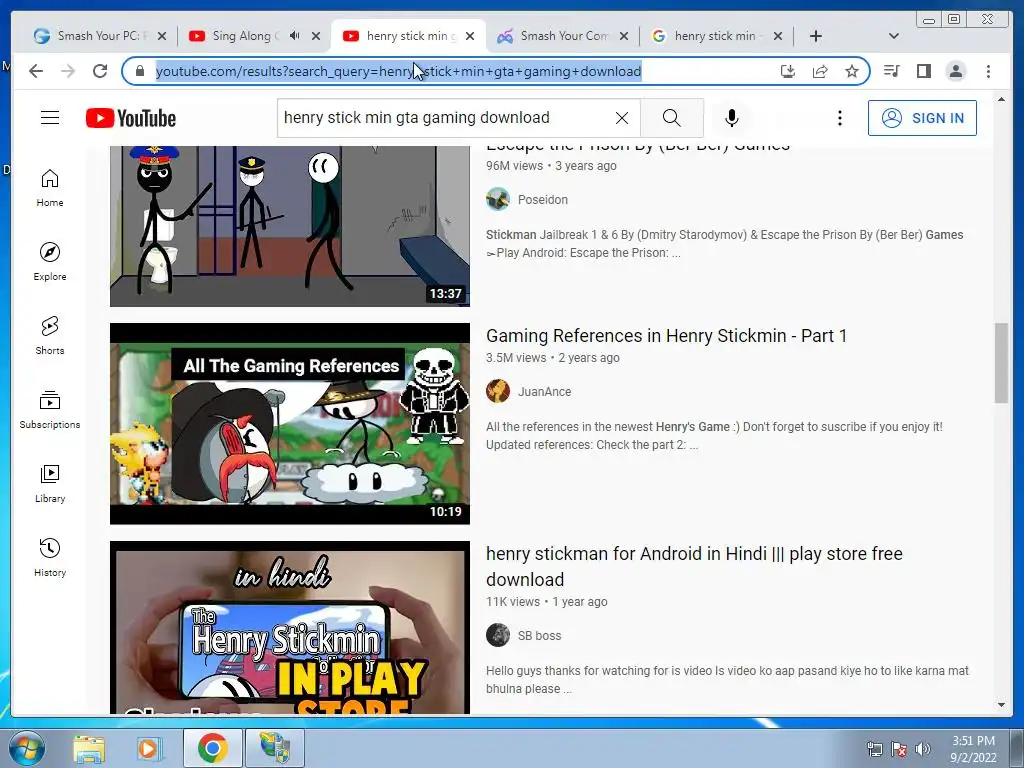1024x768 pixels.
Task: Open the 13:37 stickman jailbreak video thumbnail
Action: (290, 226)
